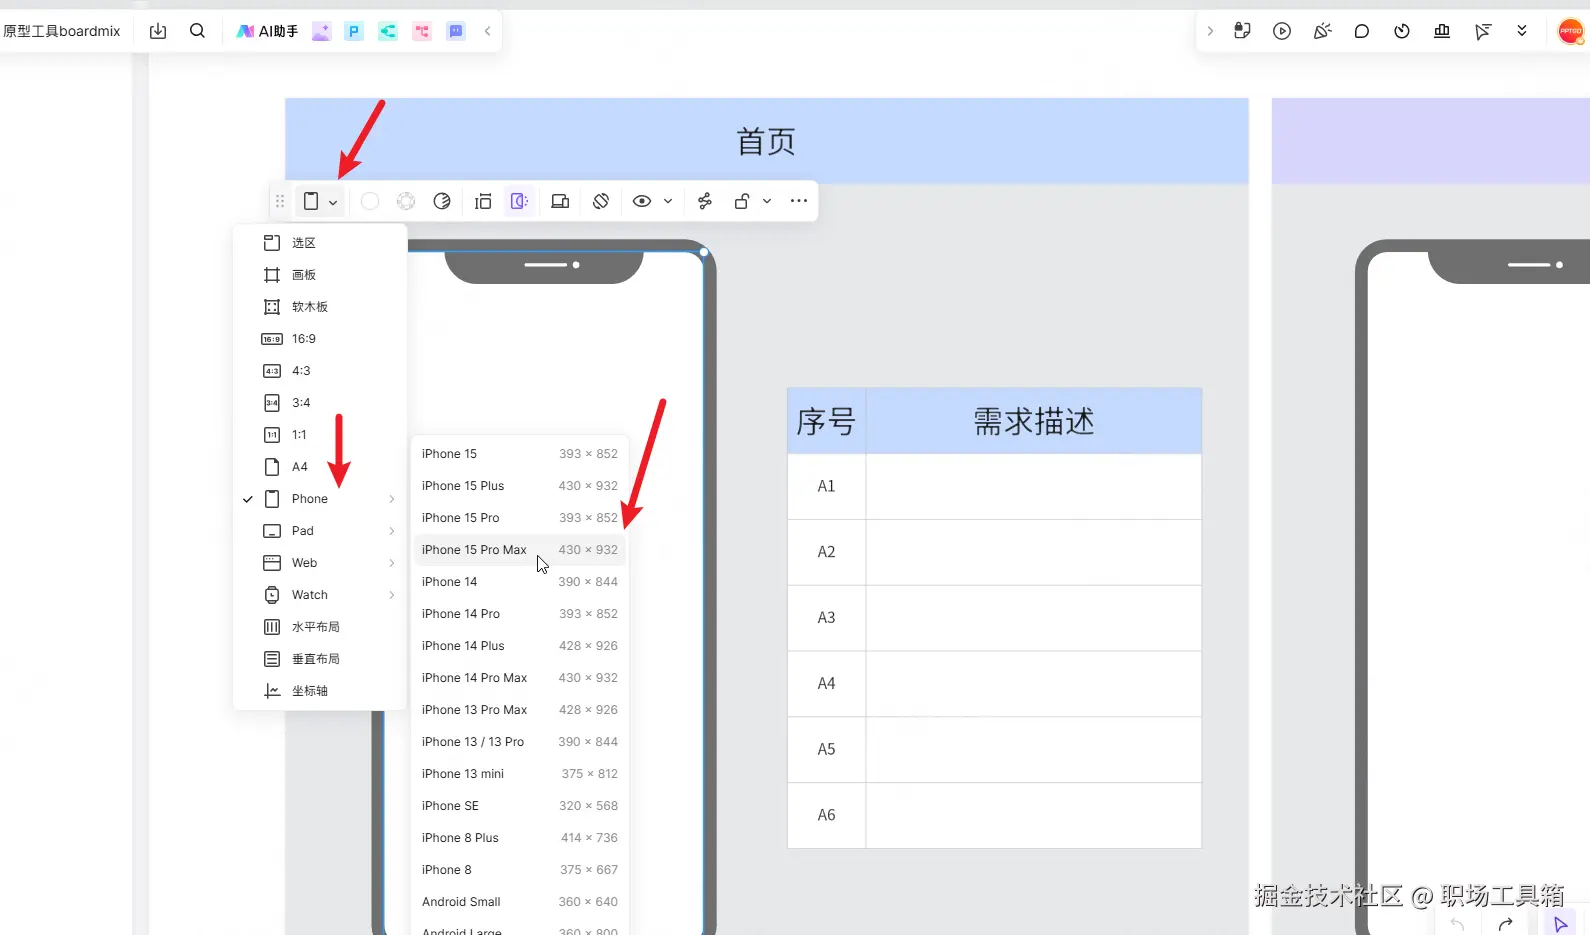
Task: Choose the 3:4 frame ratio
Action: [x=320, y=403]
